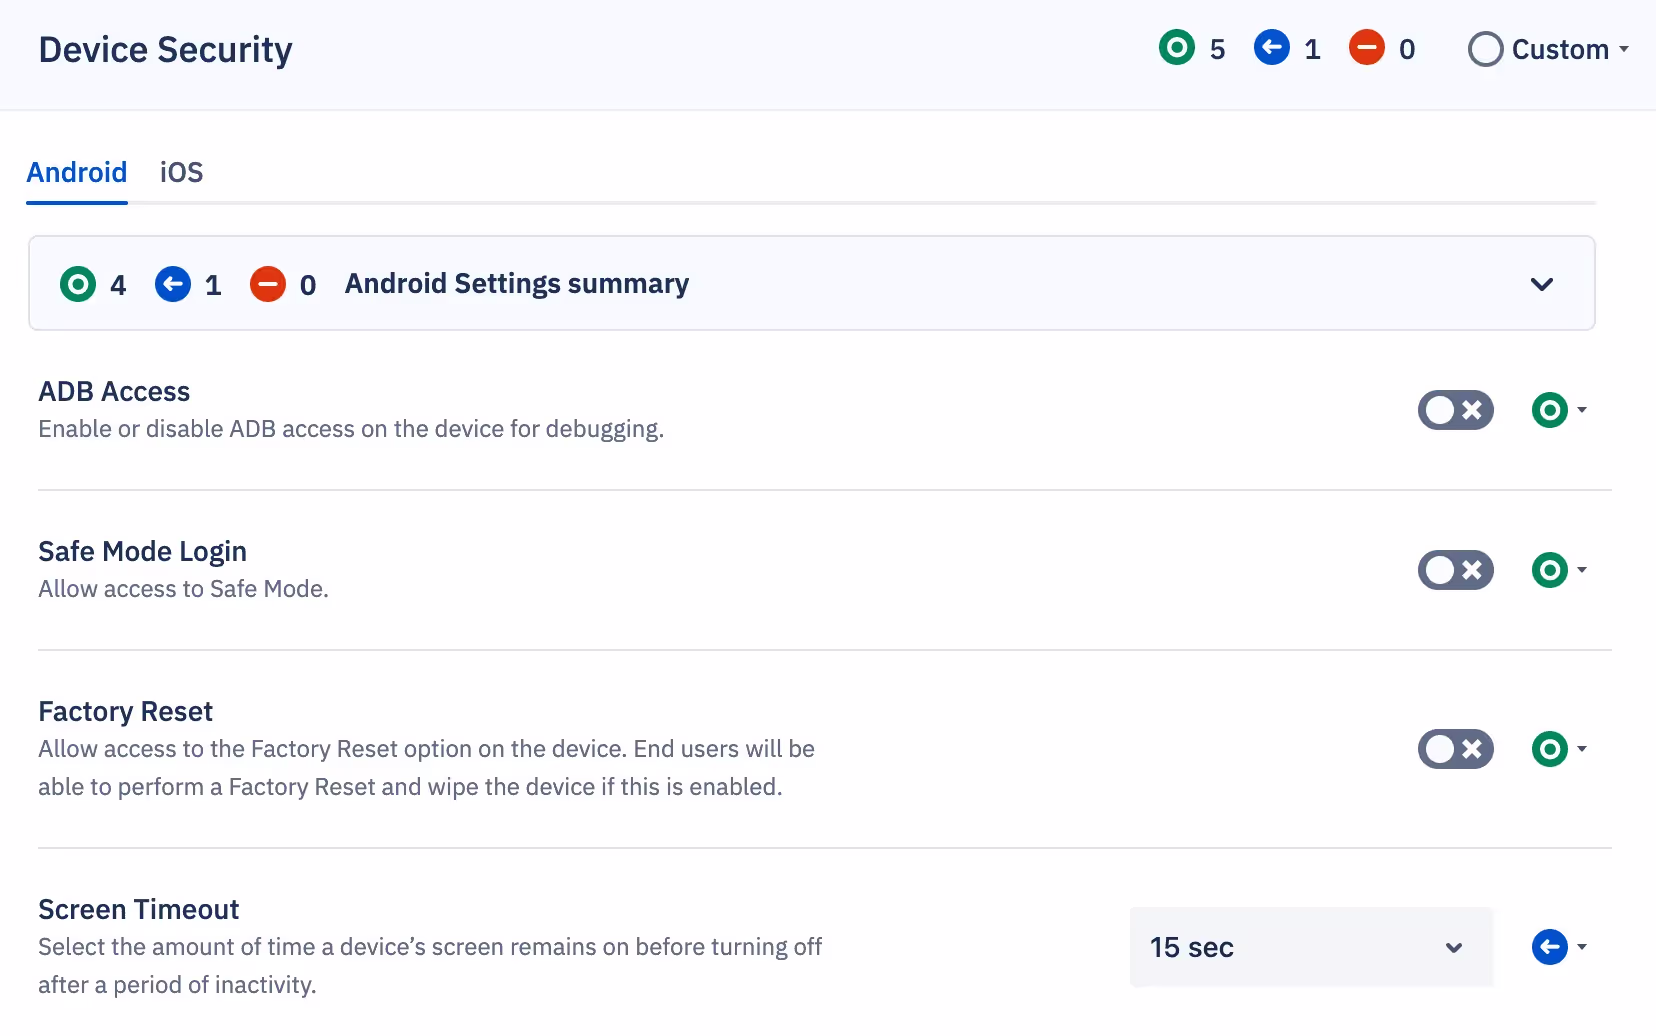Viewport: 1656px width, 1036px height.
Task: Click 'Allow access to Safe Mode.' description
Action: click(x=184, y=589)
